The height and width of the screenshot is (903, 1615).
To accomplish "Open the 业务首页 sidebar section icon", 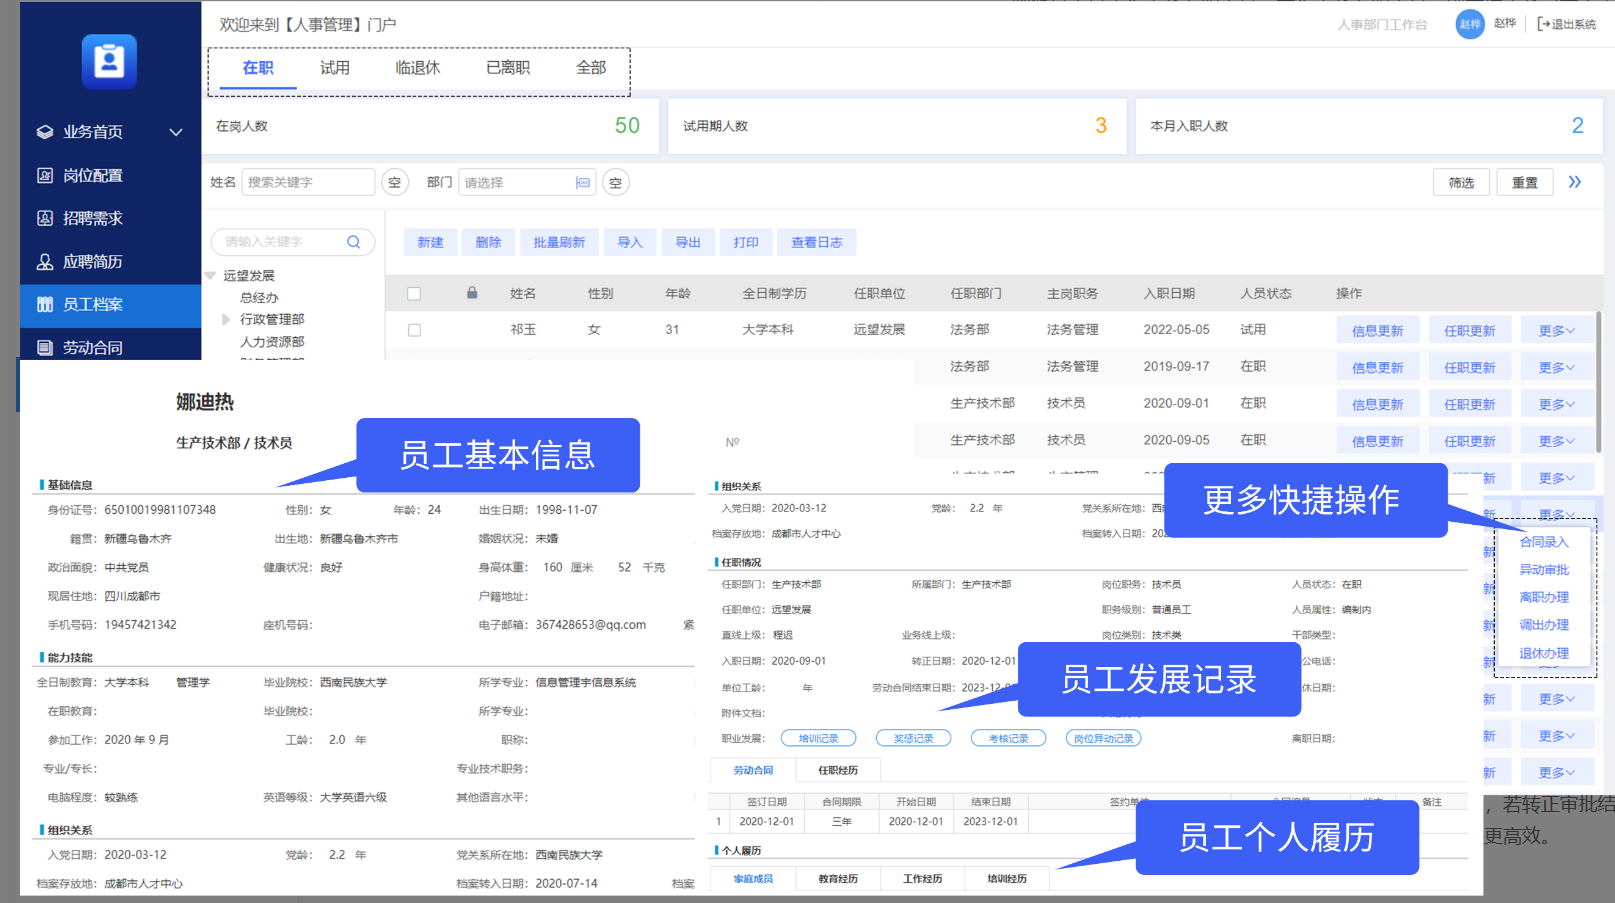I will 44,131.
